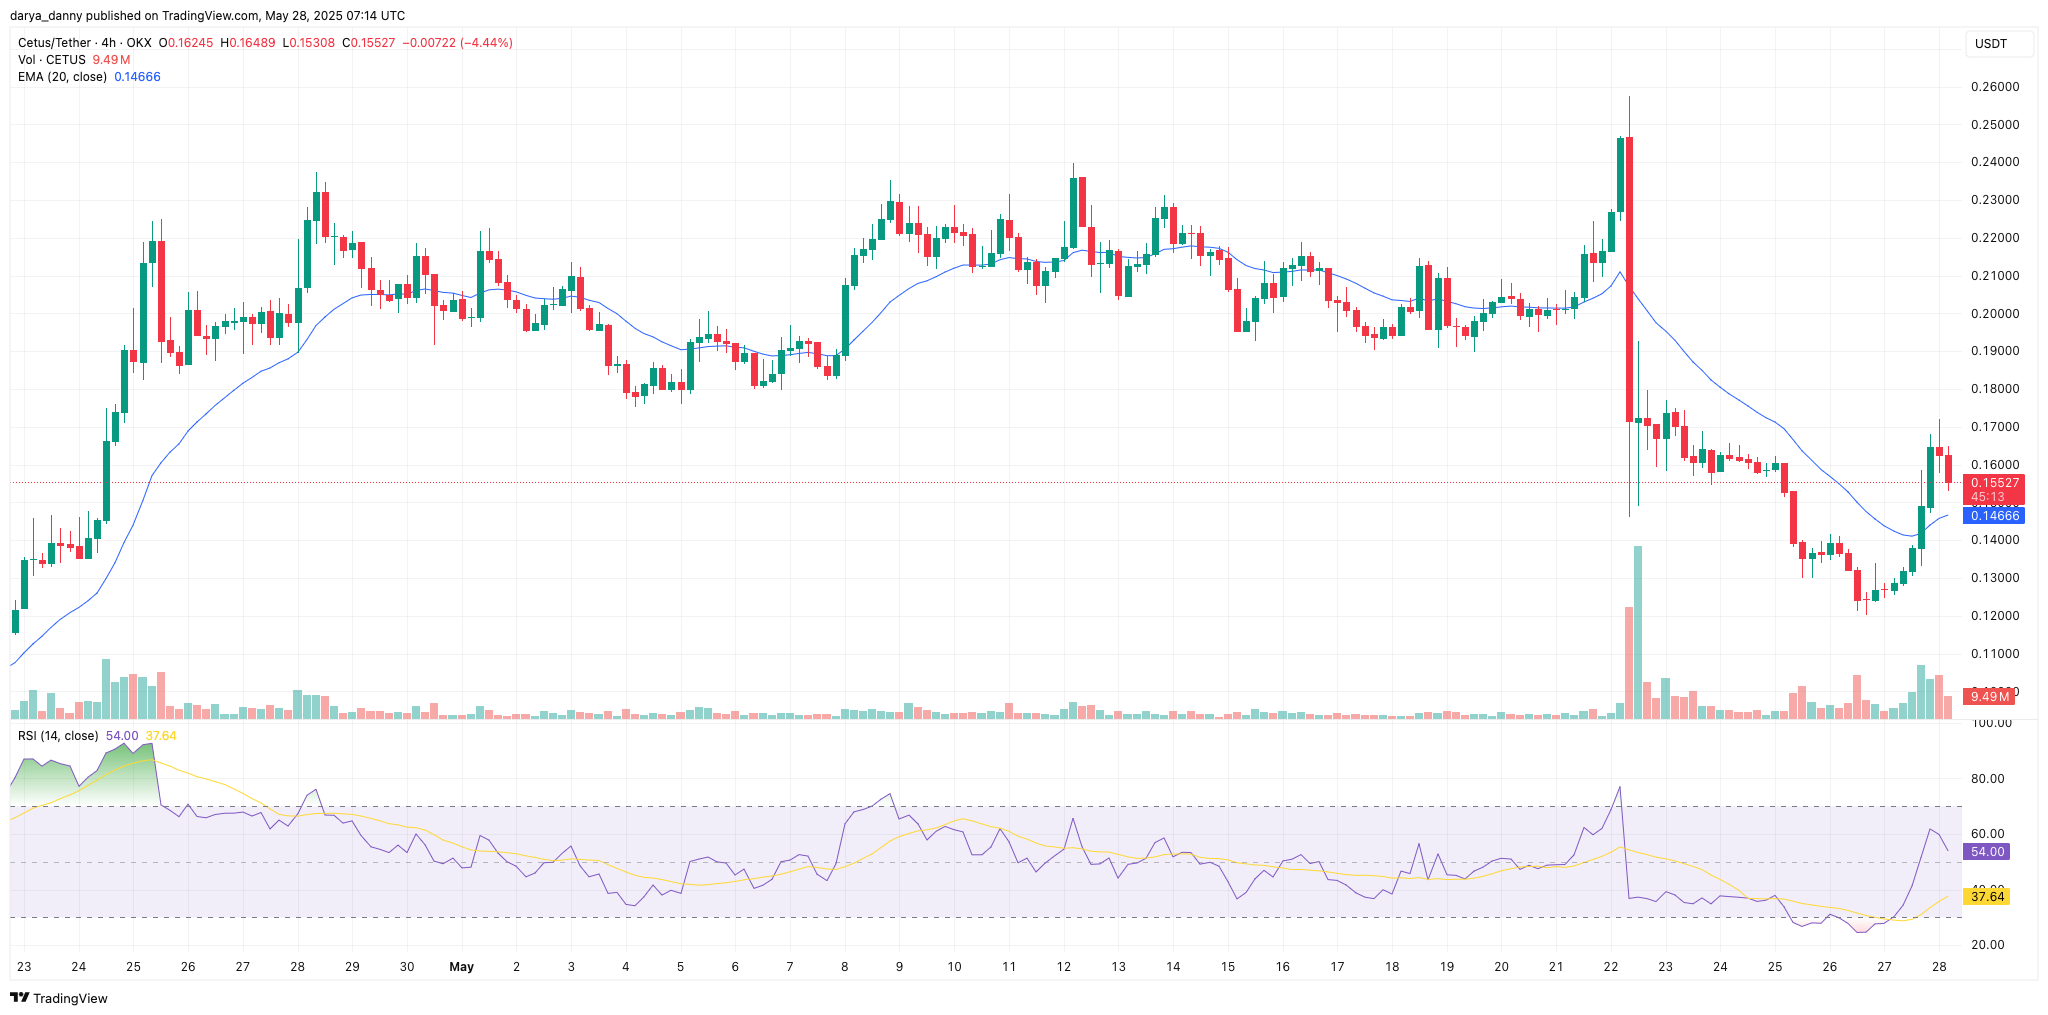Click the red volume label 9.49 M

[1989, 696]
